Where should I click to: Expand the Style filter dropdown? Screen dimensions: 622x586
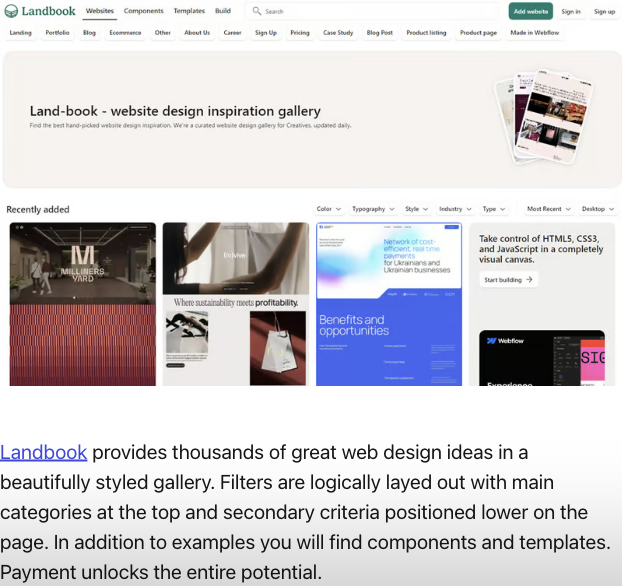(x=416, y=209)
